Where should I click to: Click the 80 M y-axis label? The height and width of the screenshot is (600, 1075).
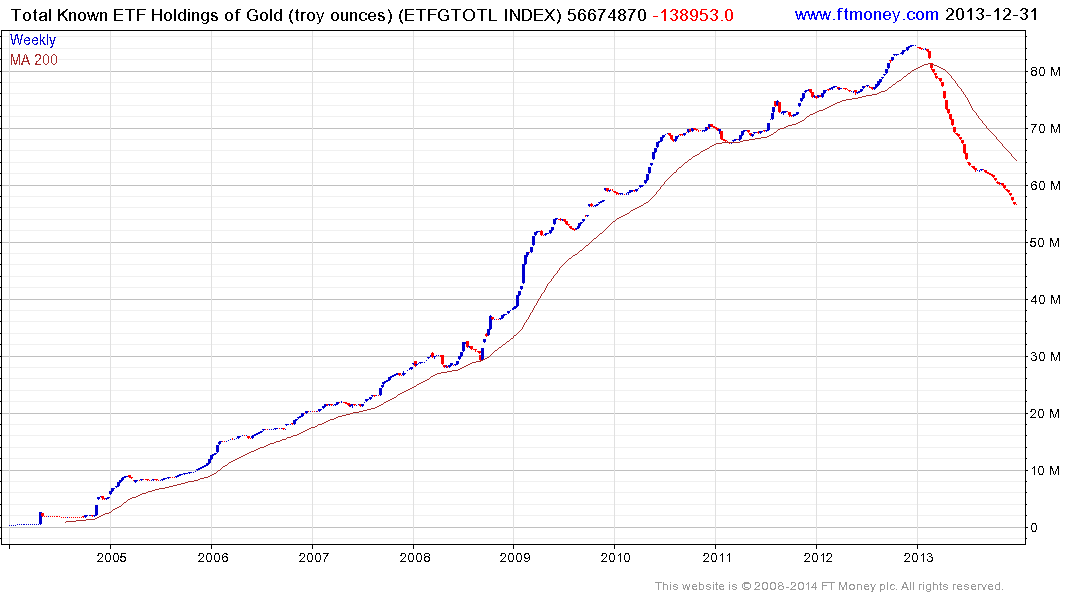(x=1044, y=71)
